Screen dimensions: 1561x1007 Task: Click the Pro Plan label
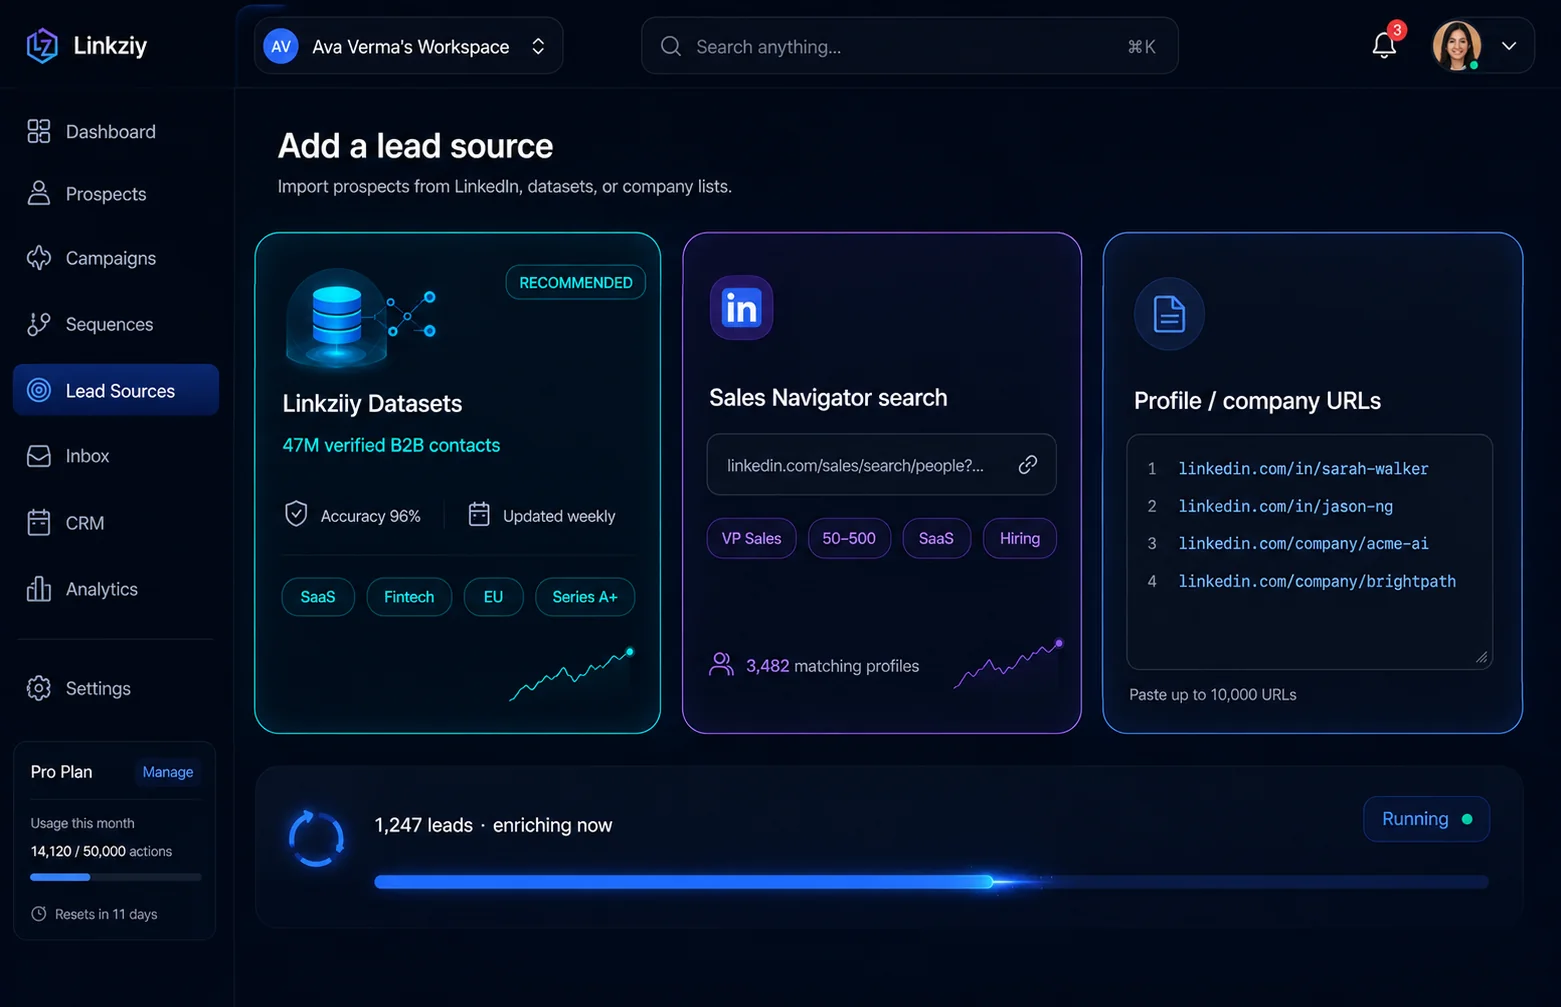tap(61, 772)
